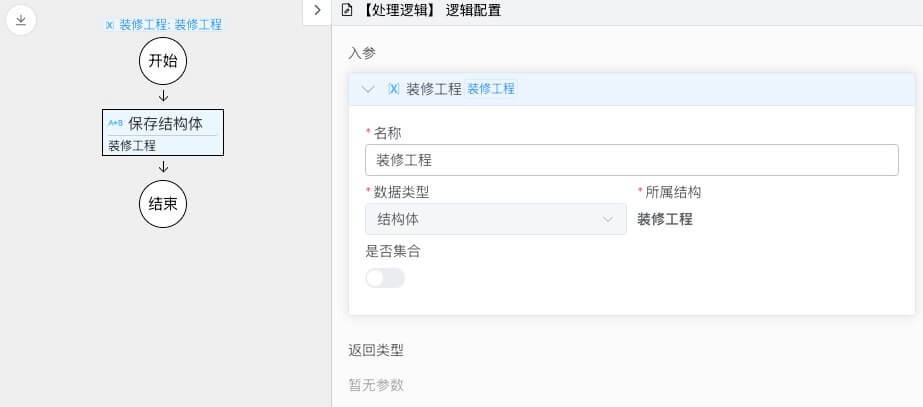Click the variable icon in parameter header
Screen dimensions: 923x407
click(393, 89)
